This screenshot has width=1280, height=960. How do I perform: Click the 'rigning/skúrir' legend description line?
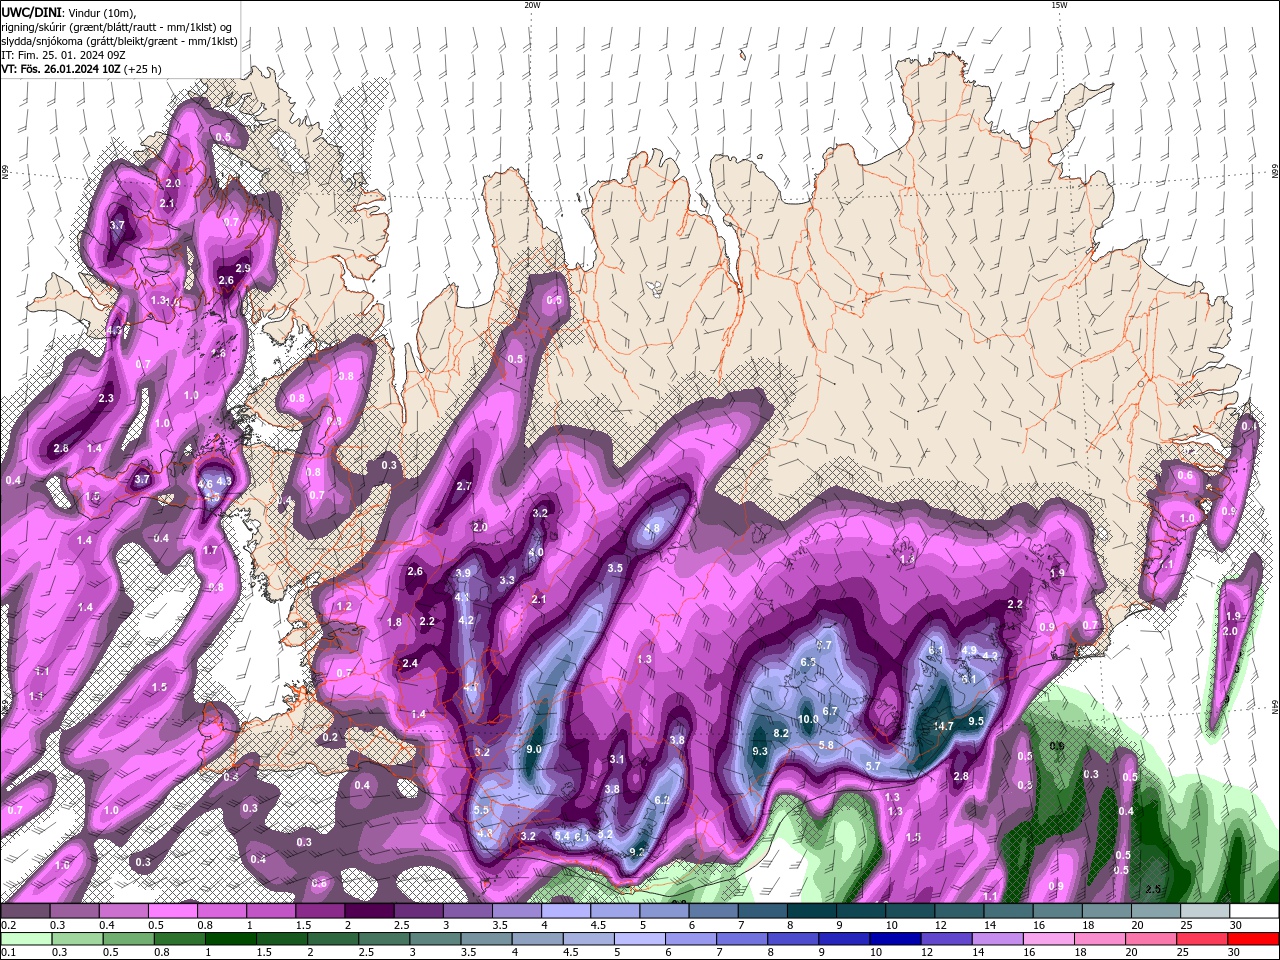[x=118, y=27]
